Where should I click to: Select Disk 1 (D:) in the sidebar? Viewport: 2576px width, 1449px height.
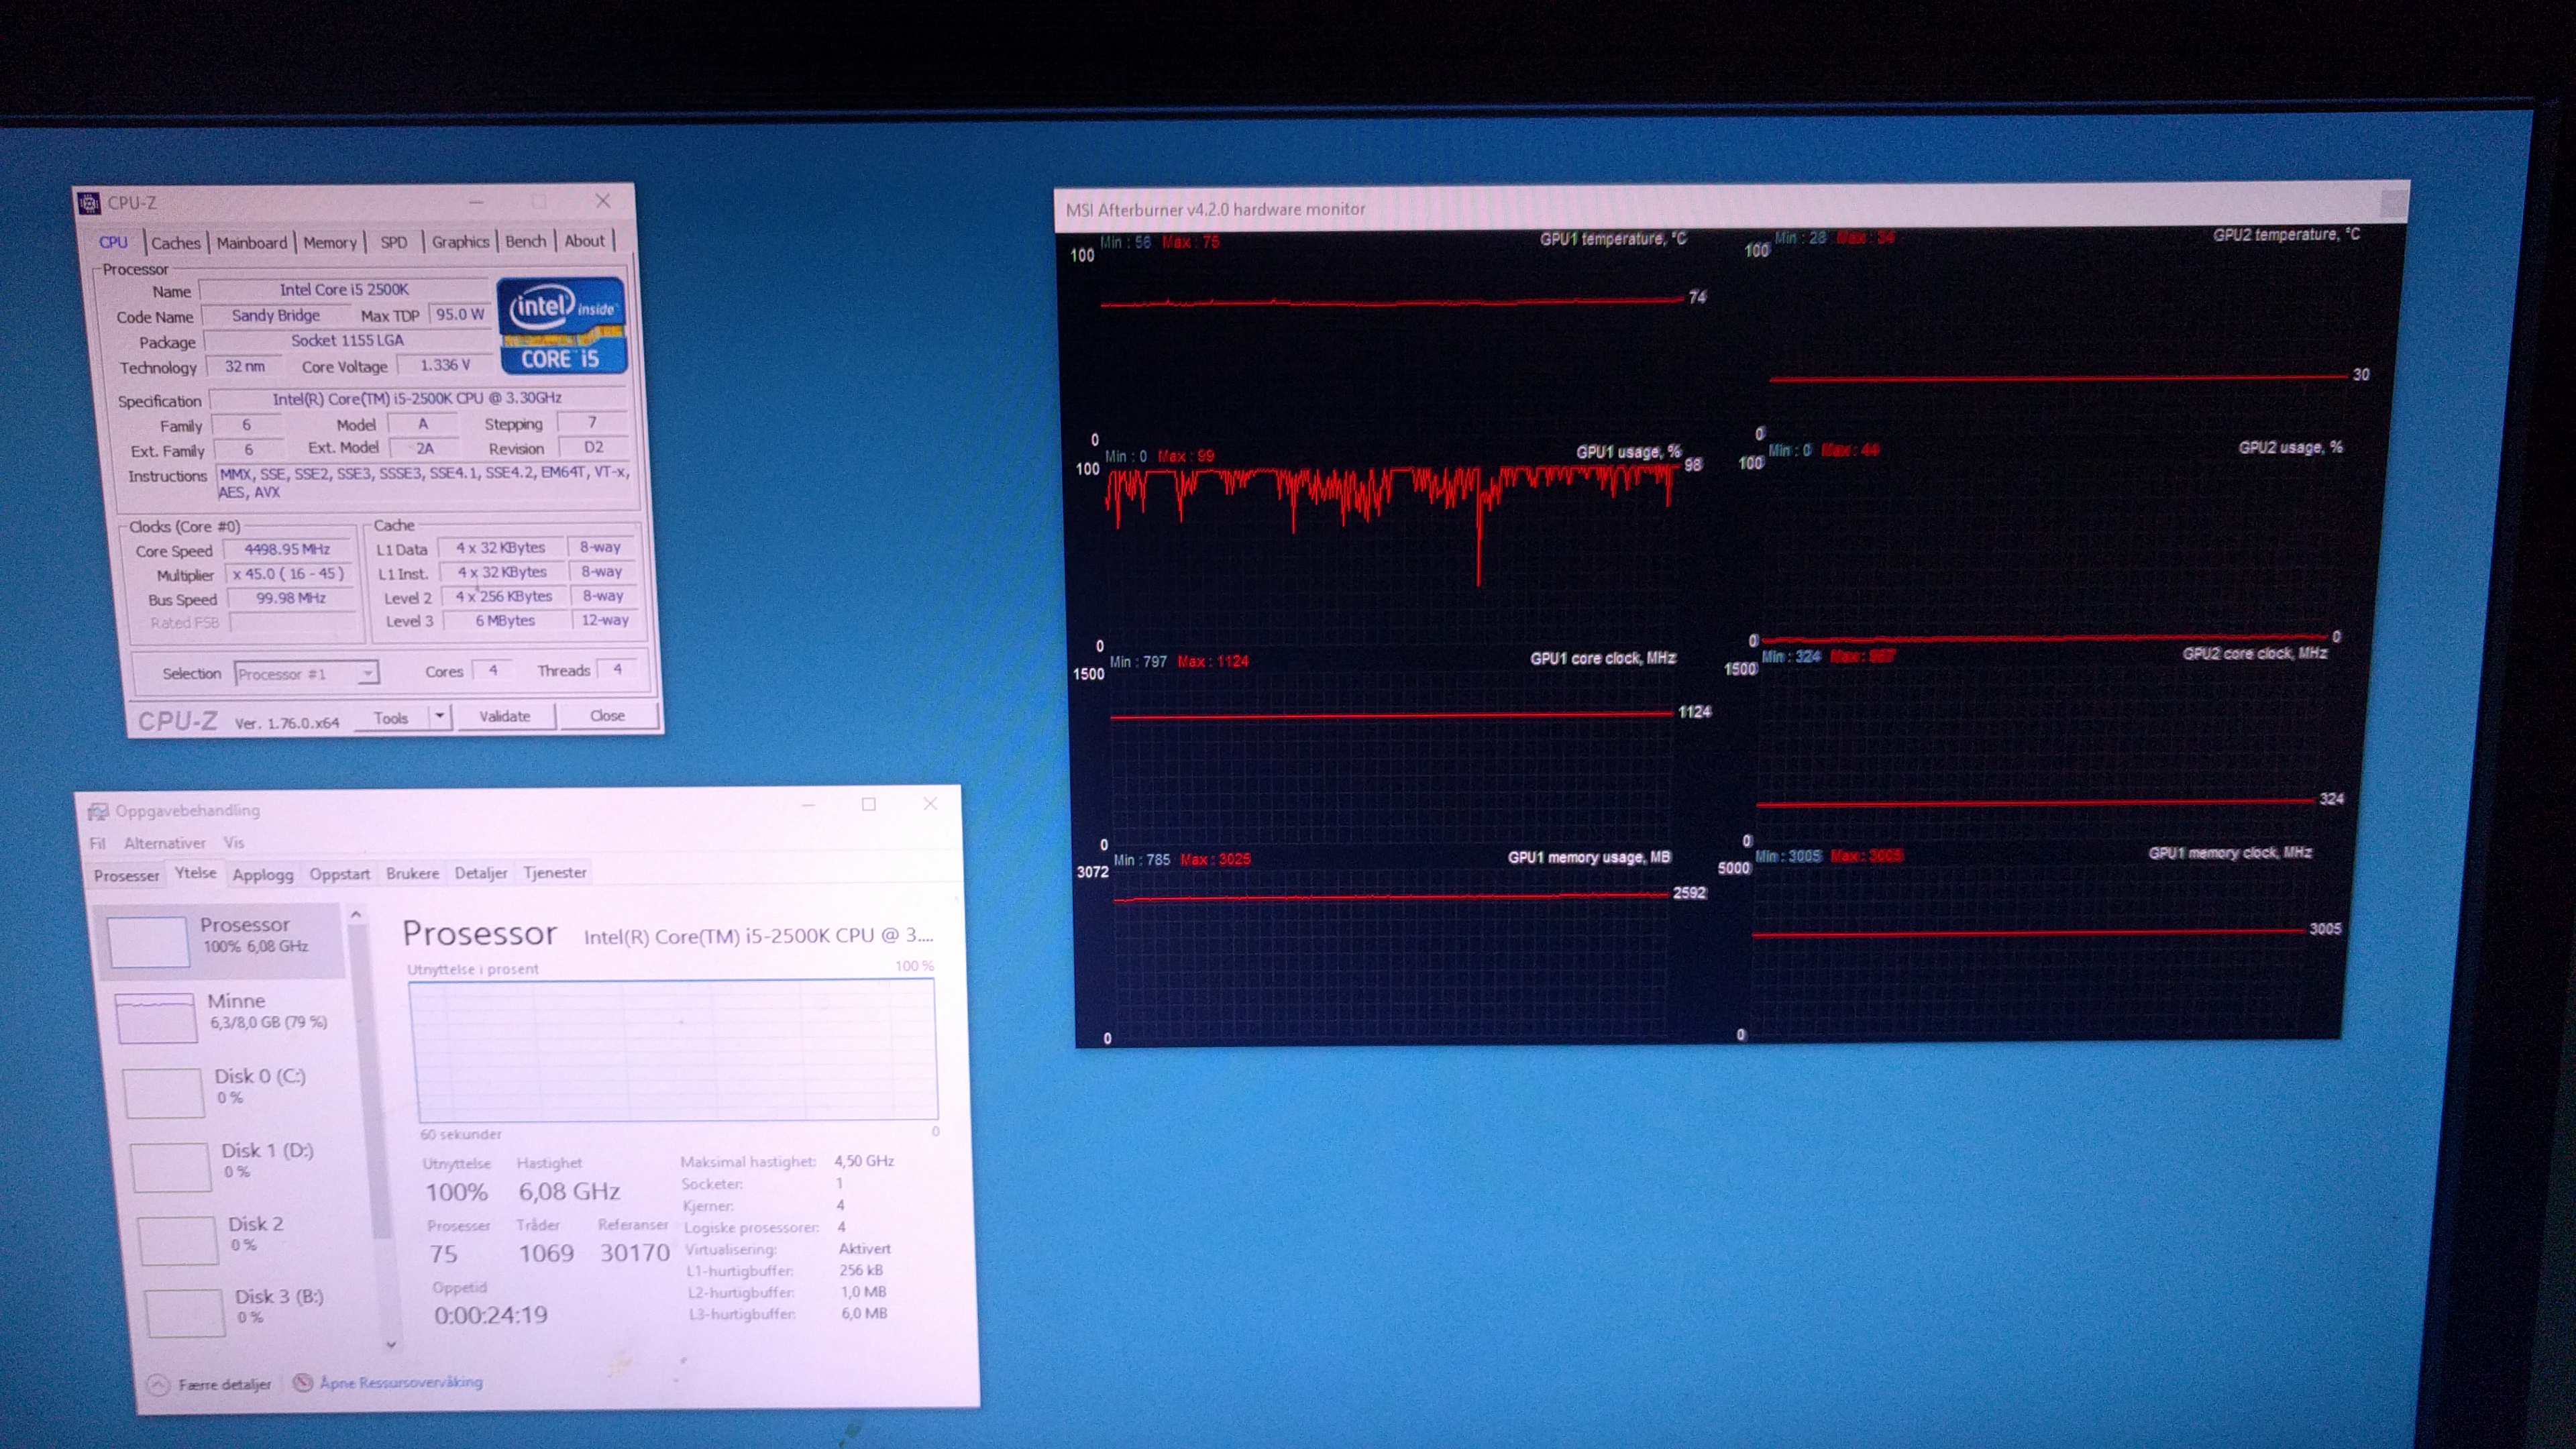tap(240, 1165)
